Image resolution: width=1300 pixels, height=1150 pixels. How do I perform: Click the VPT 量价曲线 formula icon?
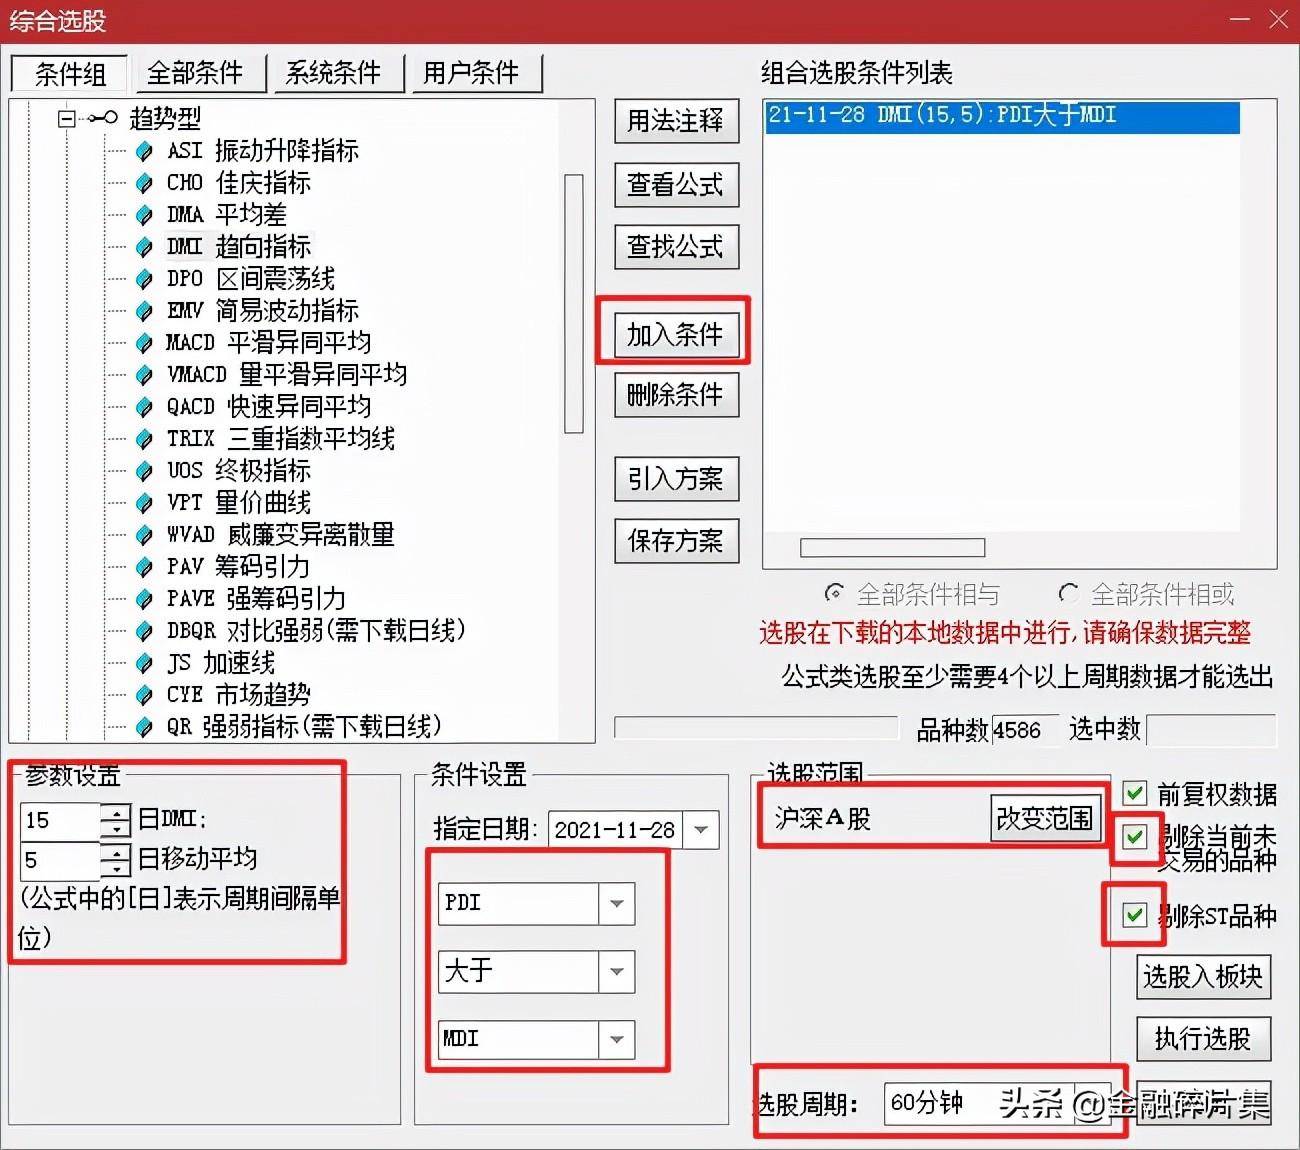click(144, 503)
